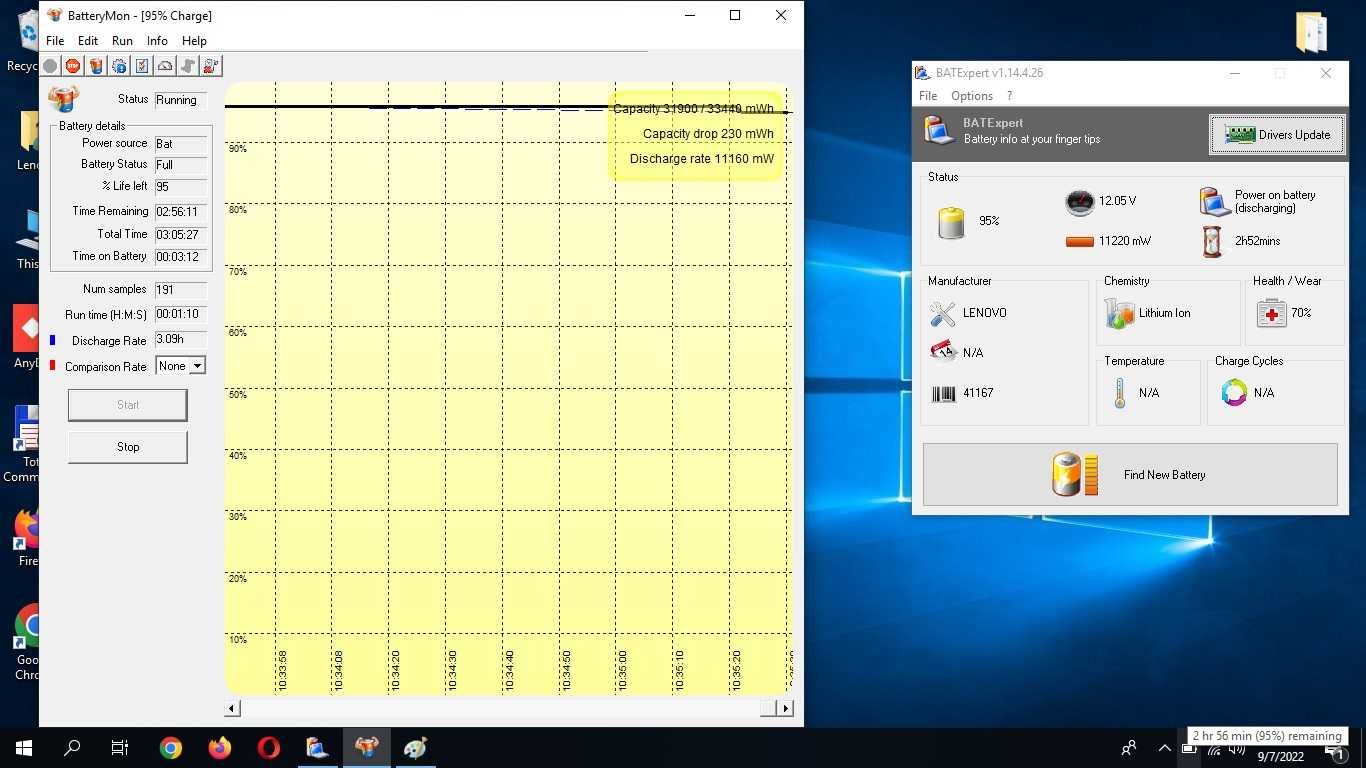Open Windows Start menu
The width and height of the screenshot is (1366, 768).
[x=24, y=748]
